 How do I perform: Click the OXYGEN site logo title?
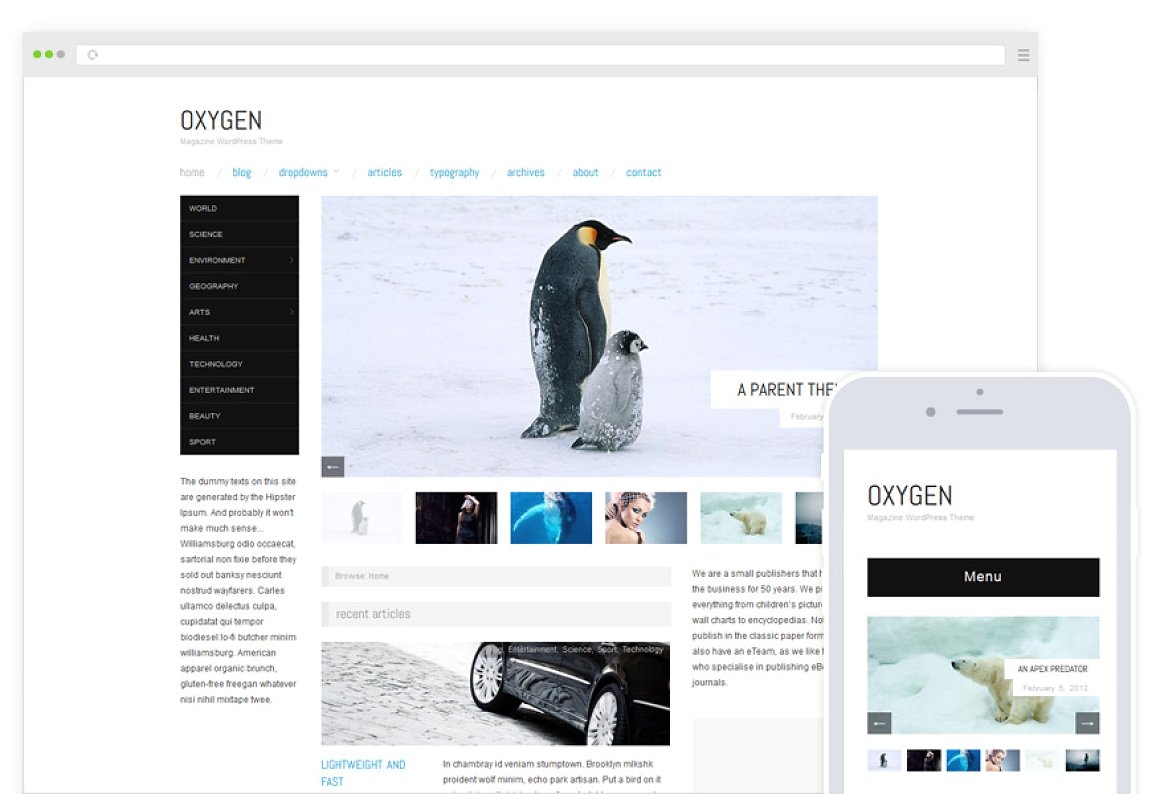pyautogui.click(x=221, y=121)
